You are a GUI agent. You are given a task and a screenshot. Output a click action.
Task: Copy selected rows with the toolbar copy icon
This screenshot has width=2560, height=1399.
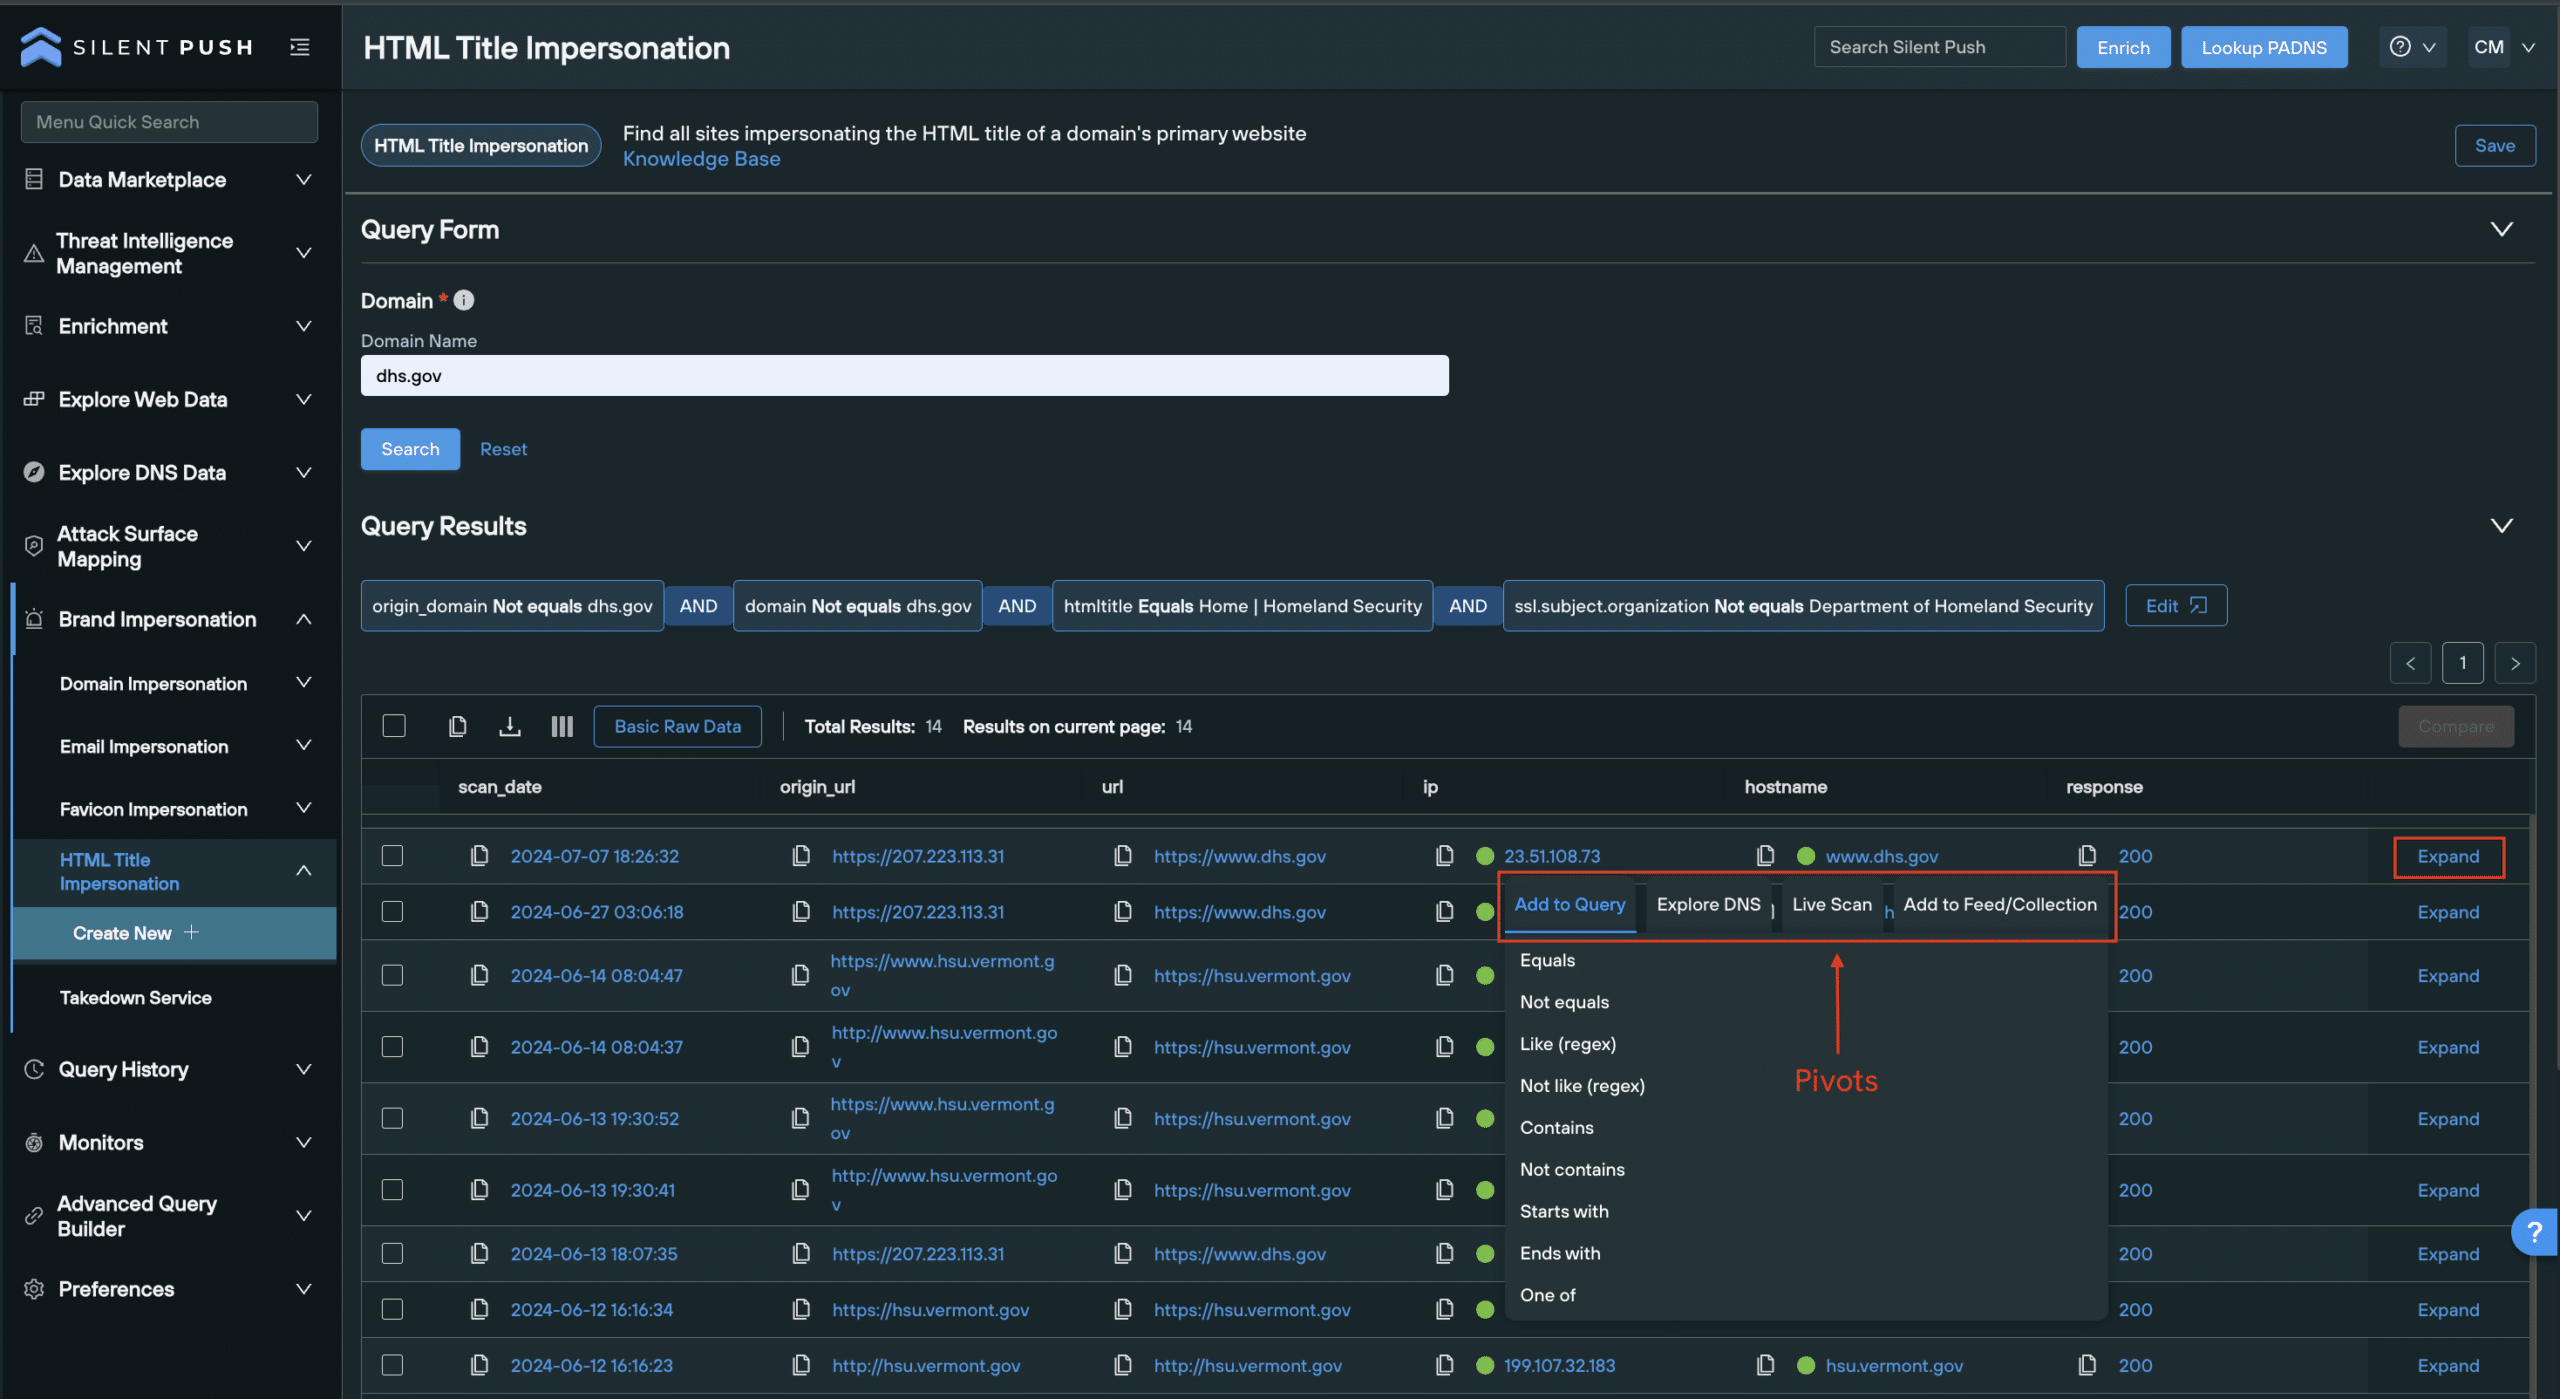pyautogui.click(x=457, y=726)
